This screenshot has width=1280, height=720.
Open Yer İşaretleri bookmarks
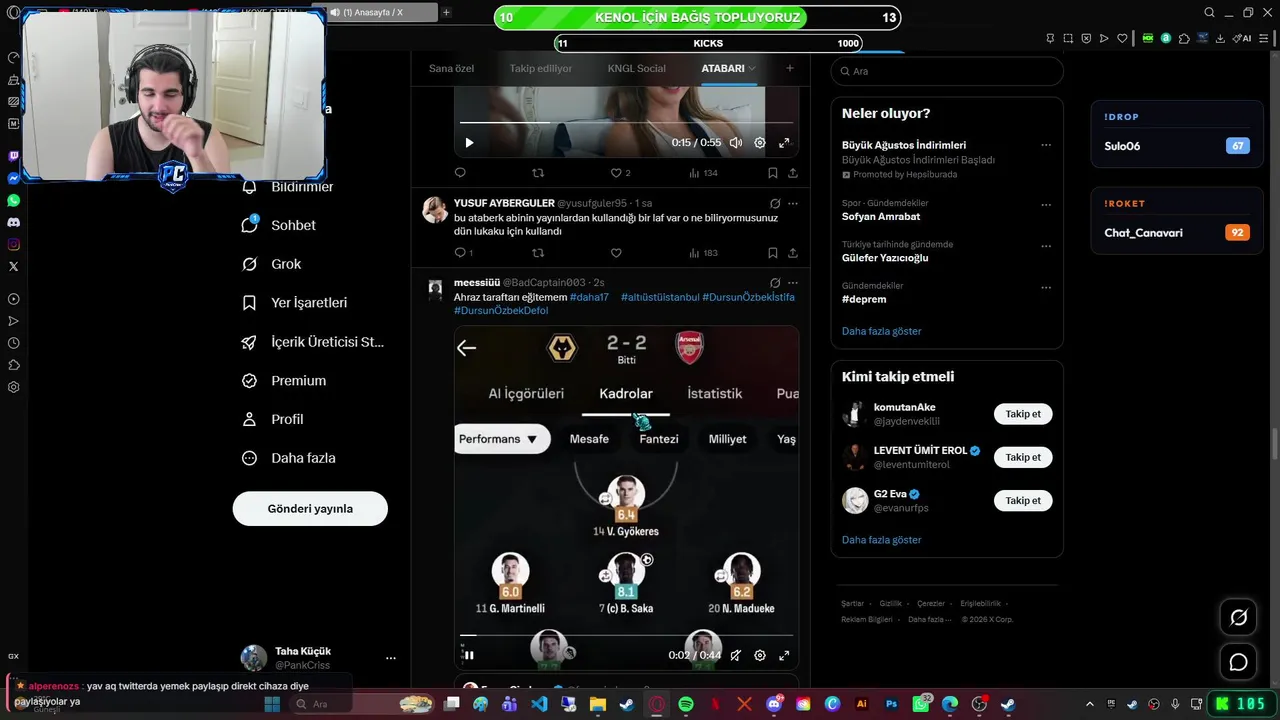[295, 303]
